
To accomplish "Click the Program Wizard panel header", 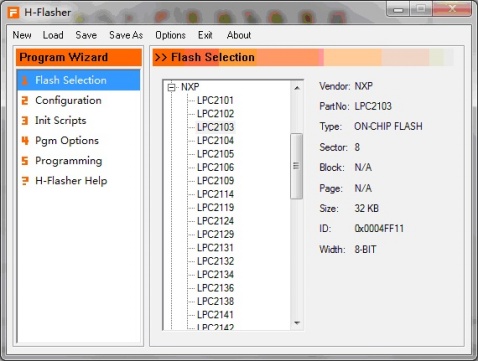I will click(x=79, y=57).
